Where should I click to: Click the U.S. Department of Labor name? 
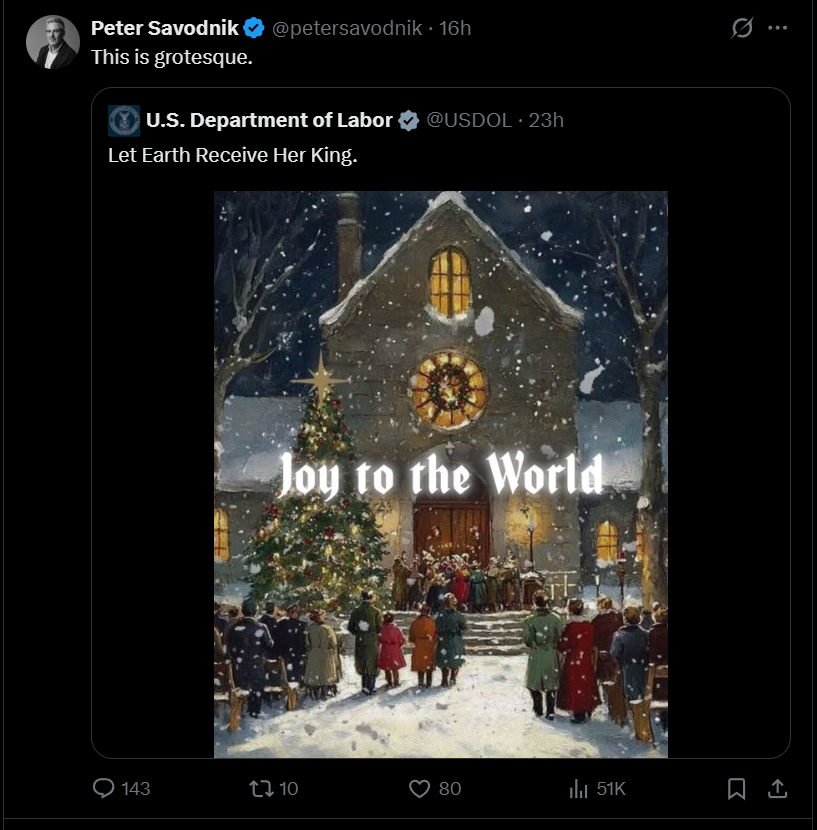(269, 121)
